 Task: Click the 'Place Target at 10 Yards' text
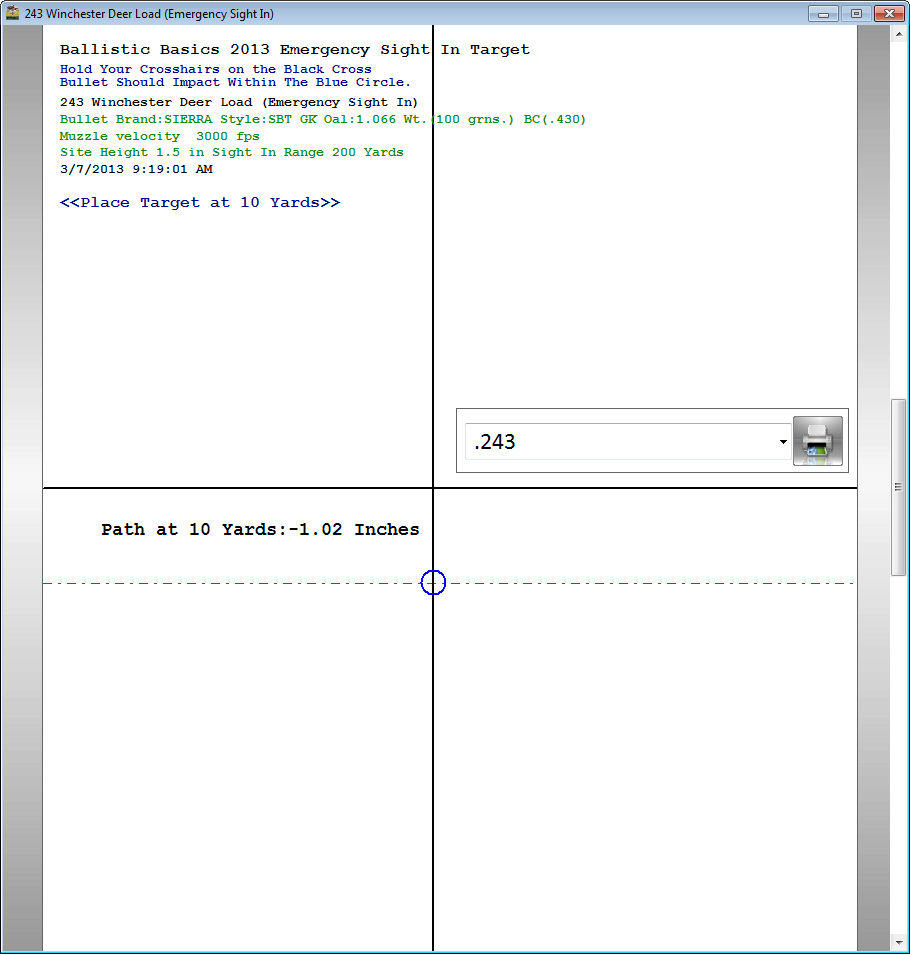[200, 202]
